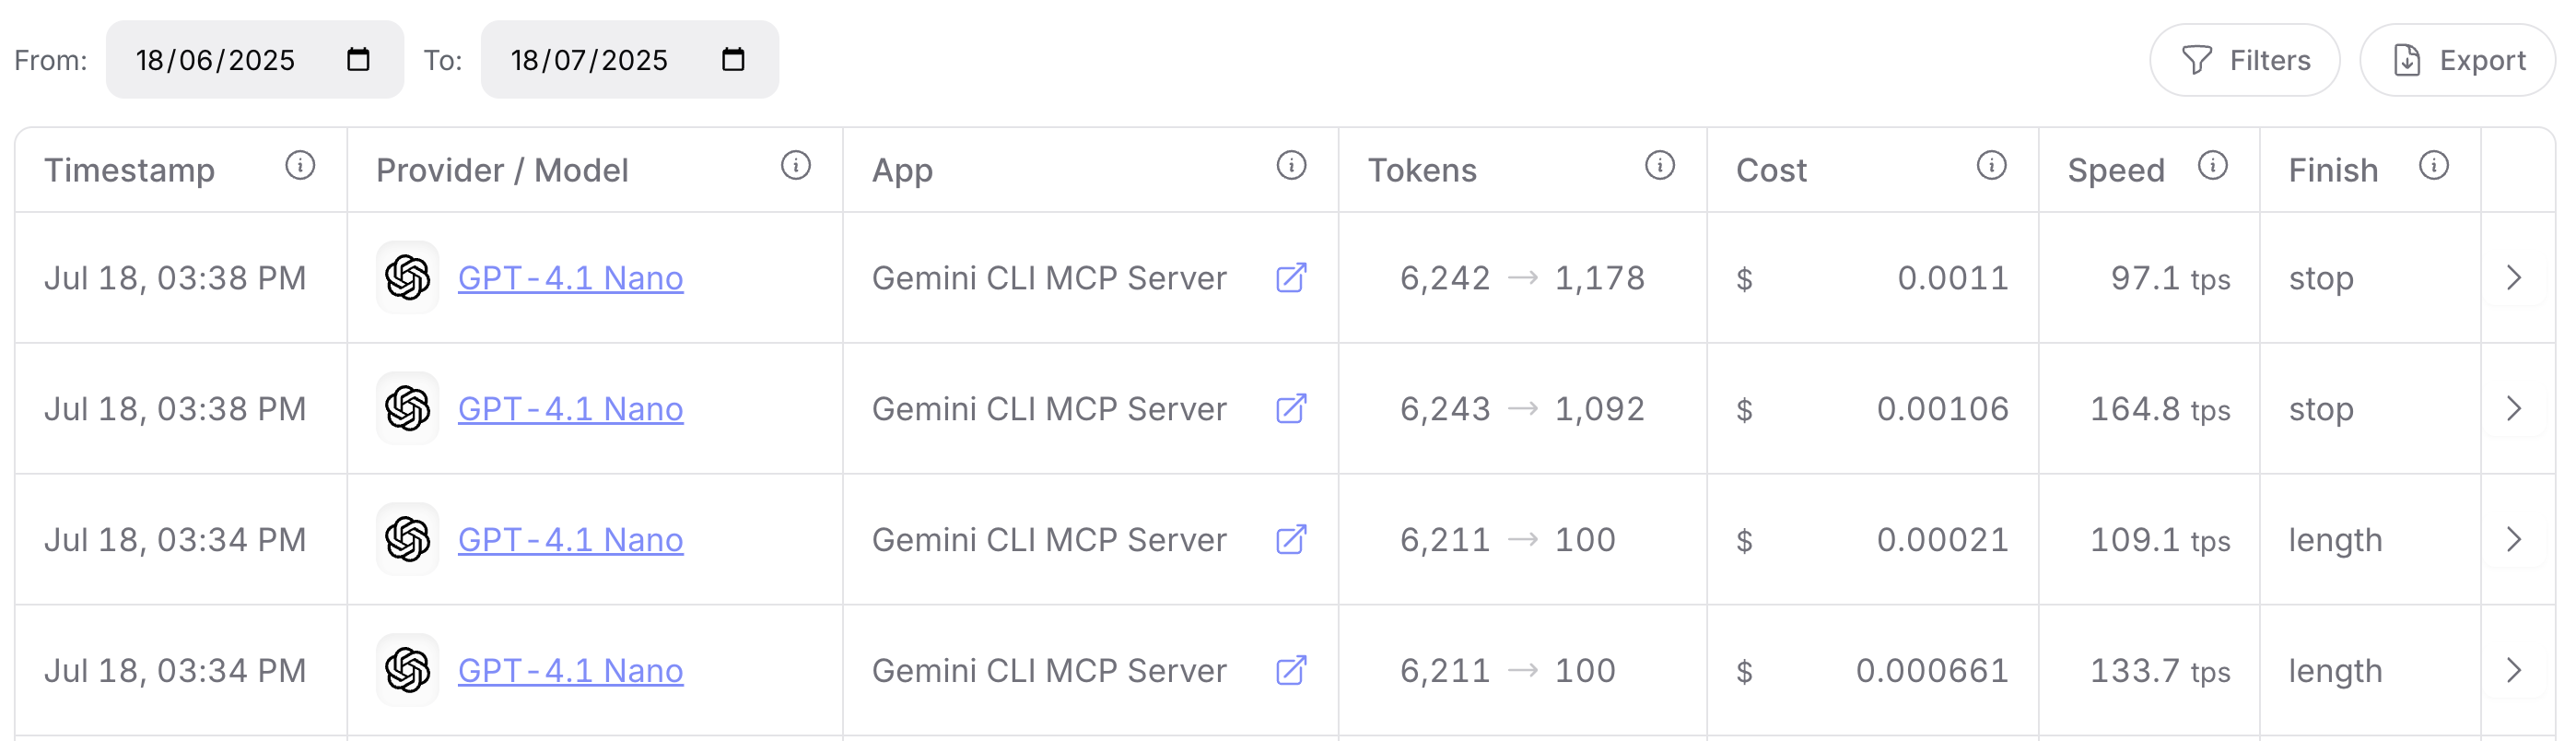Click the info icon on the Speed column
Image resolution: width=2576 pixels, height=741 pixels.
[x=2211, y=167]
